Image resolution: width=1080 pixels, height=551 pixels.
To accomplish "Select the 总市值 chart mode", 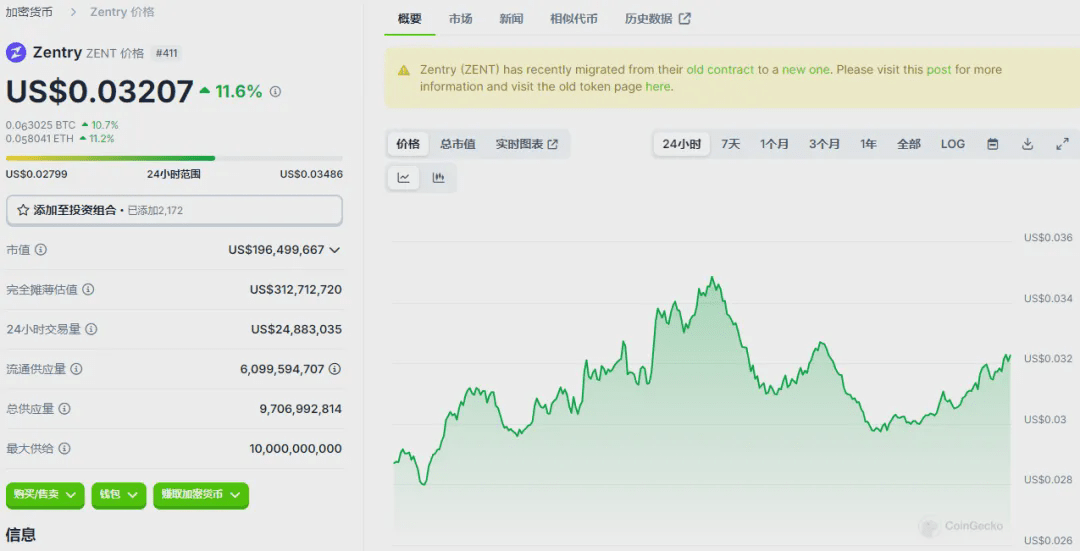I will point(458,144).
